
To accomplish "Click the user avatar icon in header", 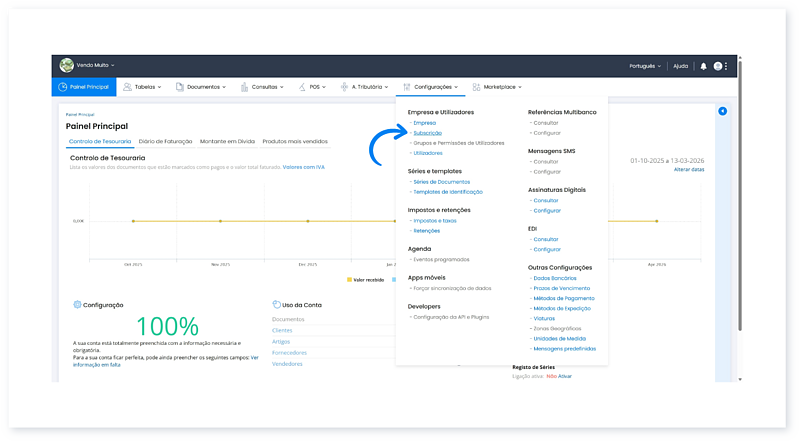I will pos(718,66).
